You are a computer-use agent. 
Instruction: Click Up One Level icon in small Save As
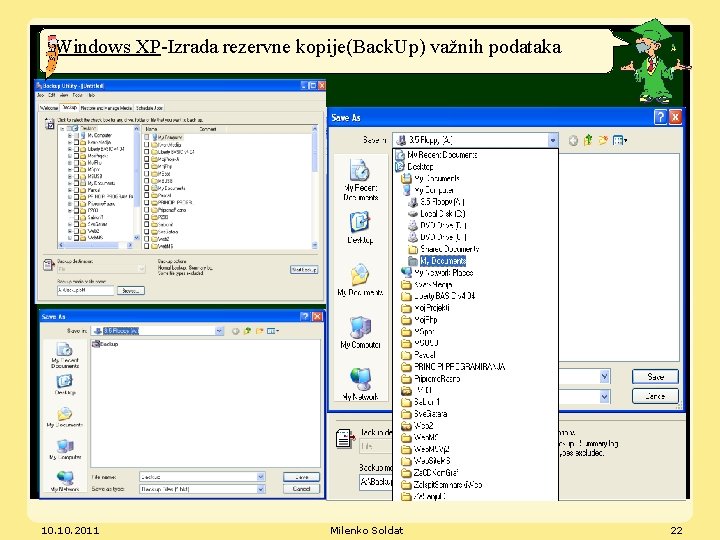point(248,331)
